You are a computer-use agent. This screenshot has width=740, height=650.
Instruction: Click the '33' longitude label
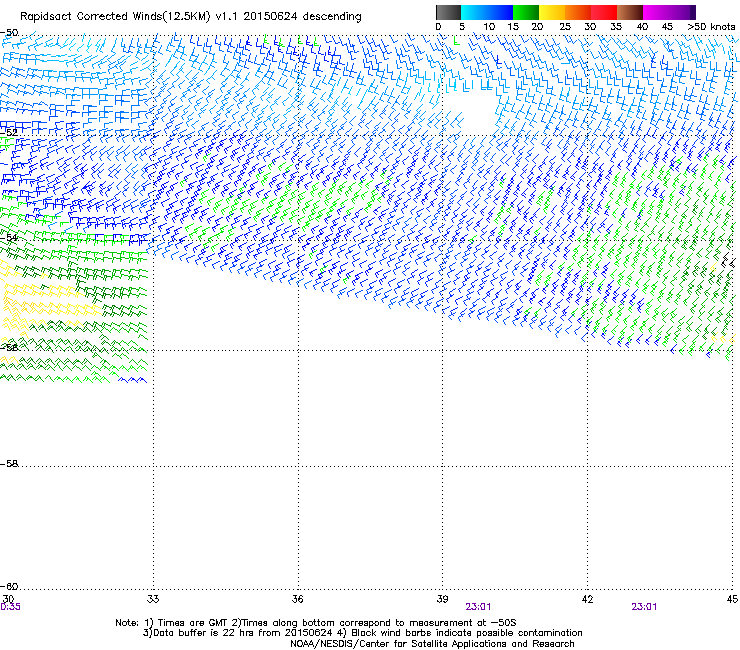click(153, 599)
